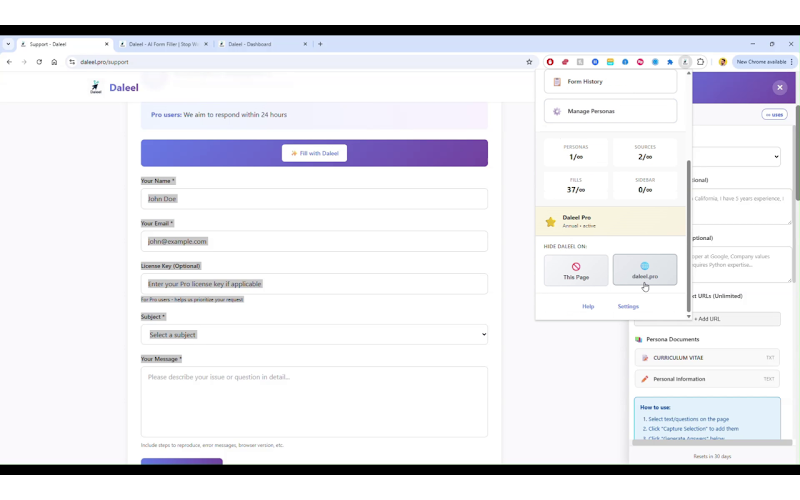
Task: Click the Personas 1/∞ stat card
Action: coord(576,153)
